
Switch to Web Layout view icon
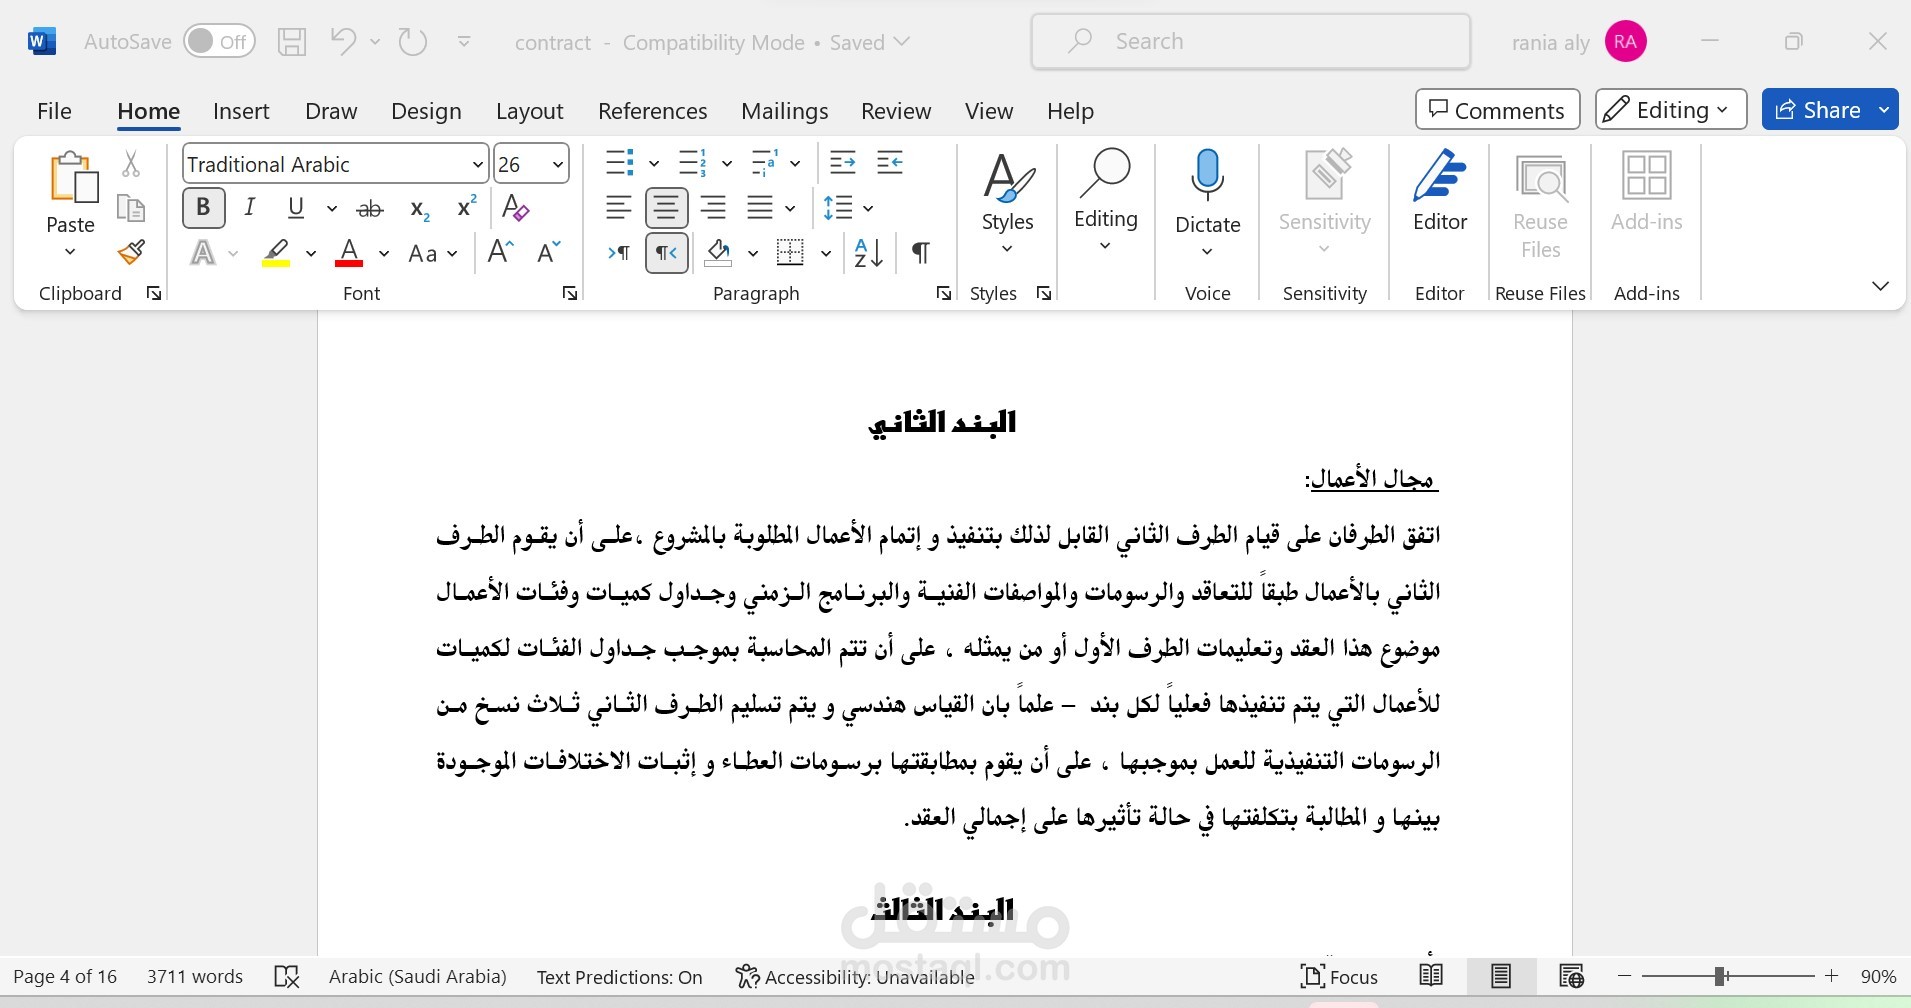pyautogui.click(x=1571, y=976)
